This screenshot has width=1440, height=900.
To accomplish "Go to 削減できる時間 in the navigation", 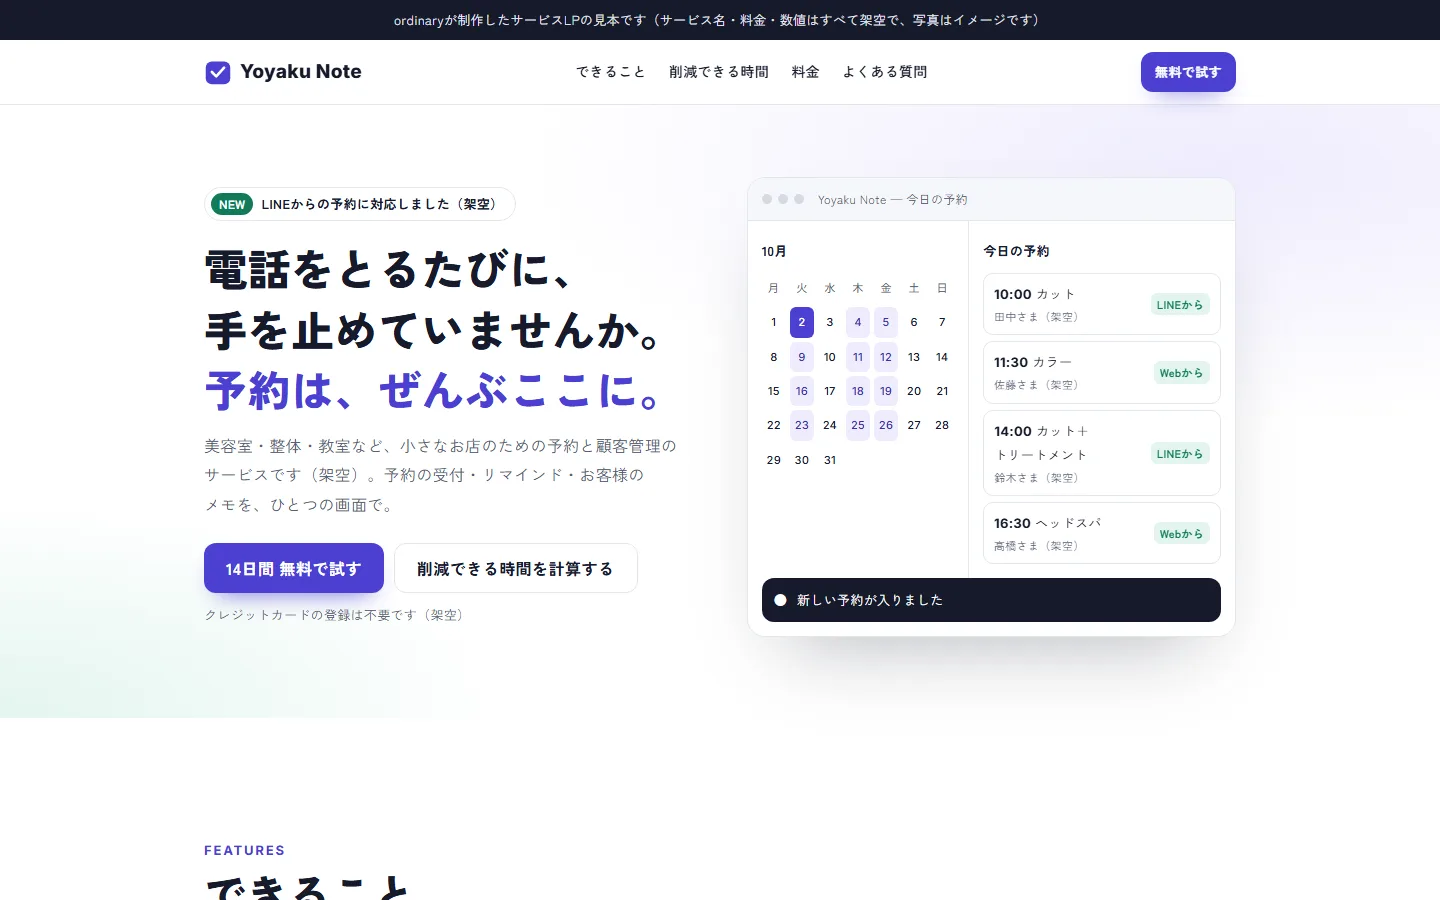I will [719, 72].
